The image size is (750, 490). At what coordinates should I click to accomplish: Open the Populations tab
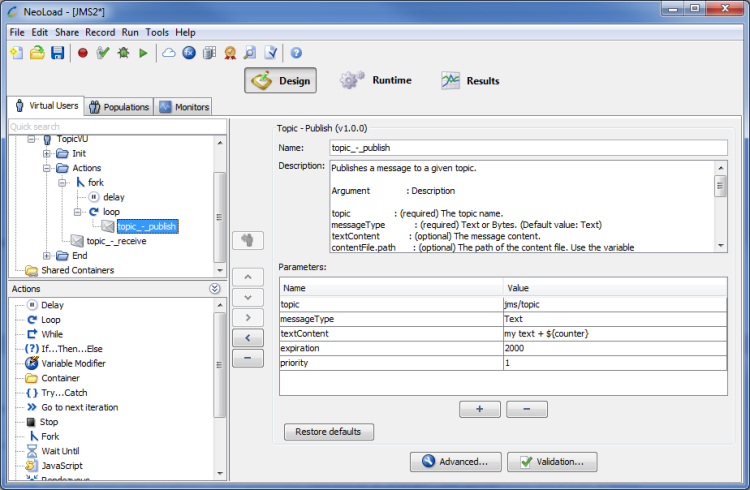[118, 107]
